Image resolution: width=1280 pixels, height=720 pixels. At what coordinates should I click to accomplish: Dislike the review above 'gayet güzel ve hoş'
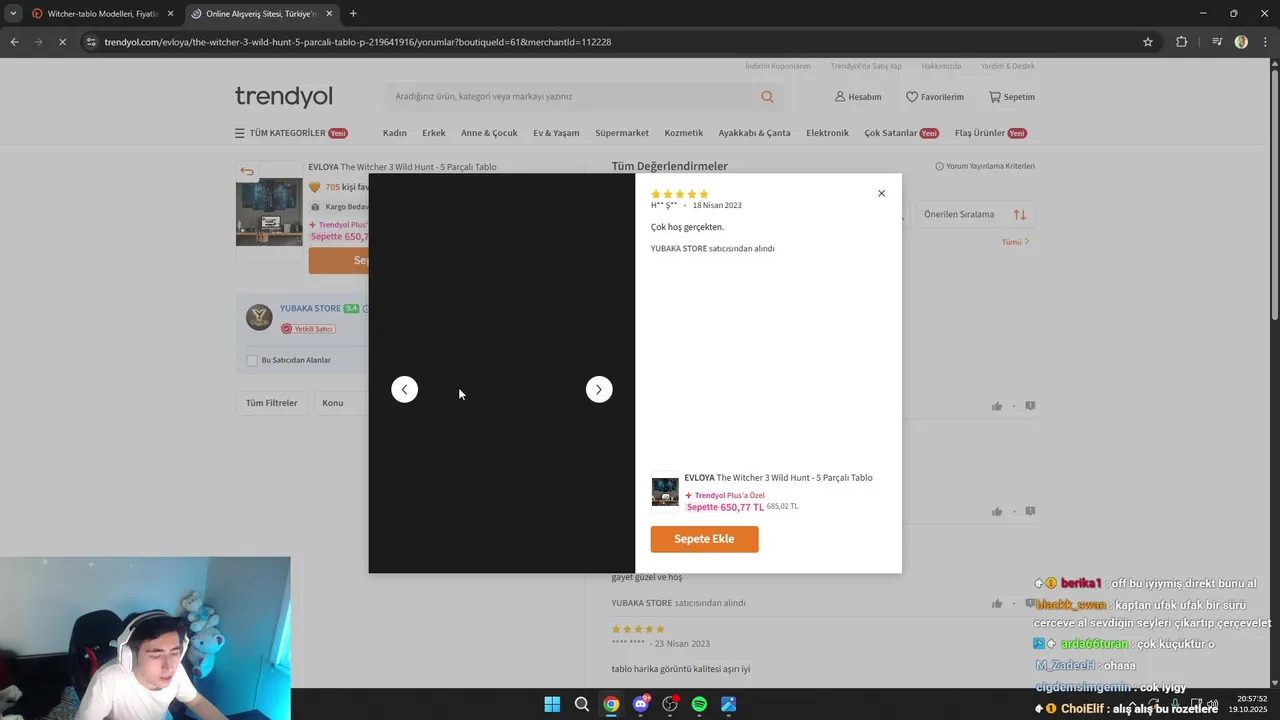(x=1030, y=511)
